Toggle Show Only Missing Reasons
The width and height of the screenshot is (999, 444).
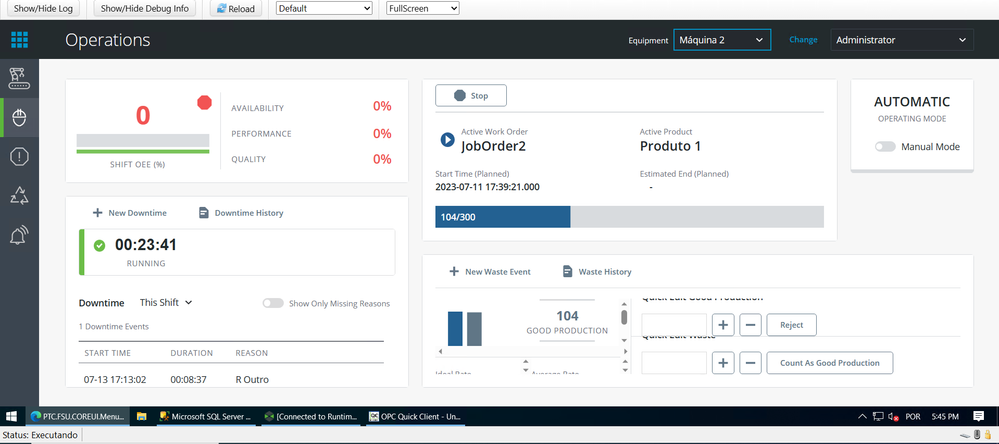click(272, 303)
